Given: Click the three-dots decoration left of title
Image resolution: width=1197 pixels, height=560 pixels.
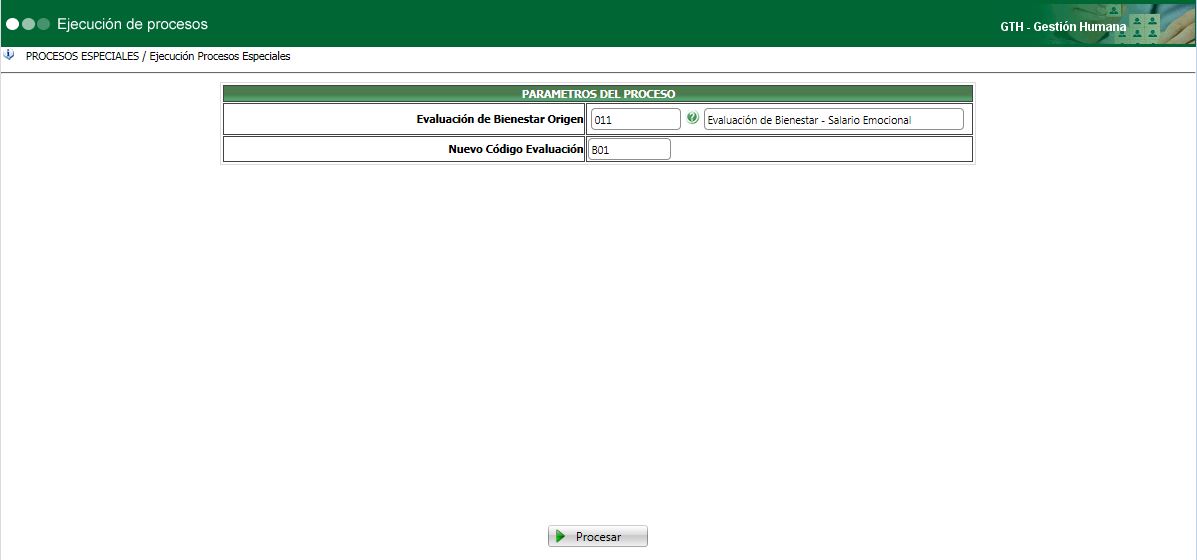Looking at the screenshot, I should (x=28, y=24).
